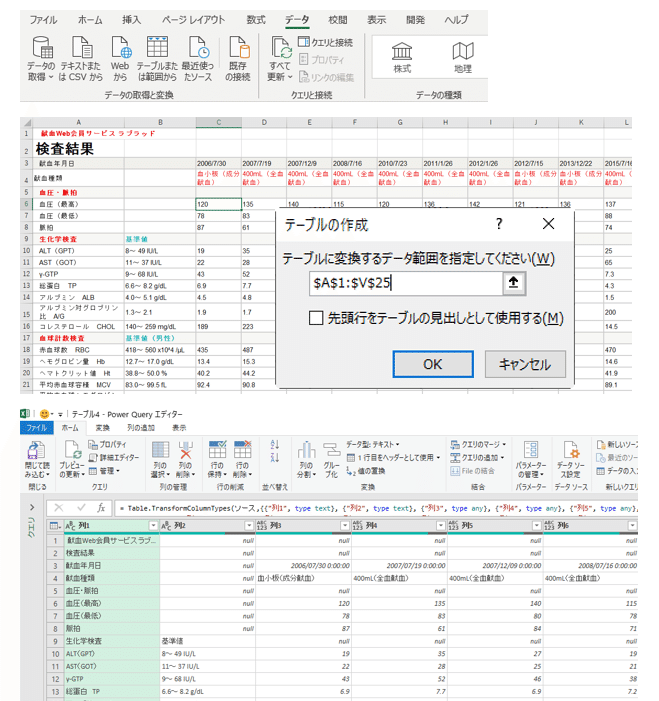
Task: Open 列1 column filter dropdown
Action: pos(153,526)
